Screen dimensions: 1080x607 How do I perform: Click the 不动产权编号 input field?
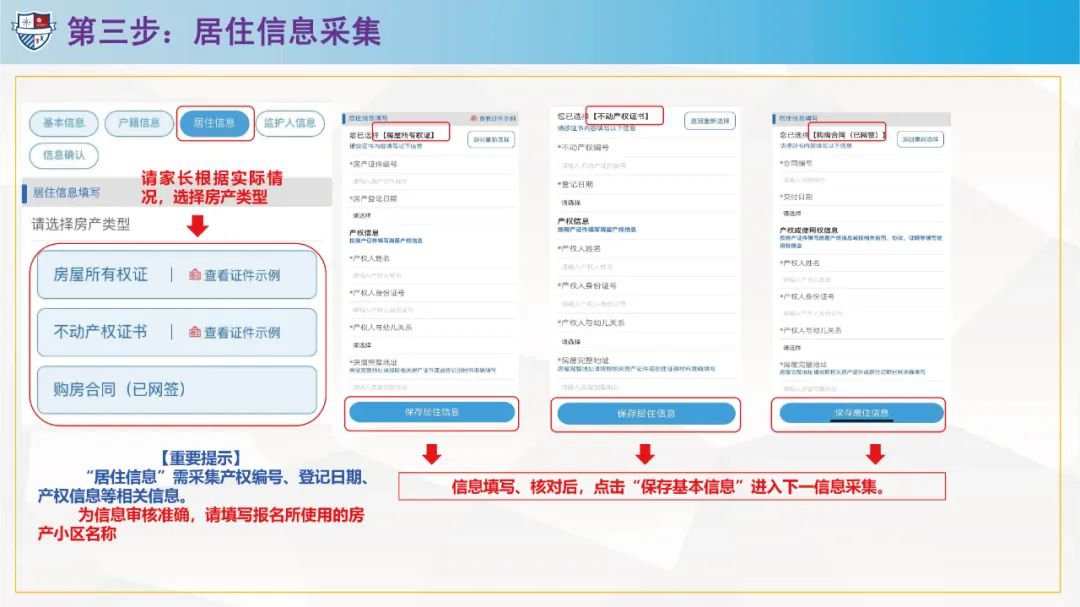click(x=646, y=166)
